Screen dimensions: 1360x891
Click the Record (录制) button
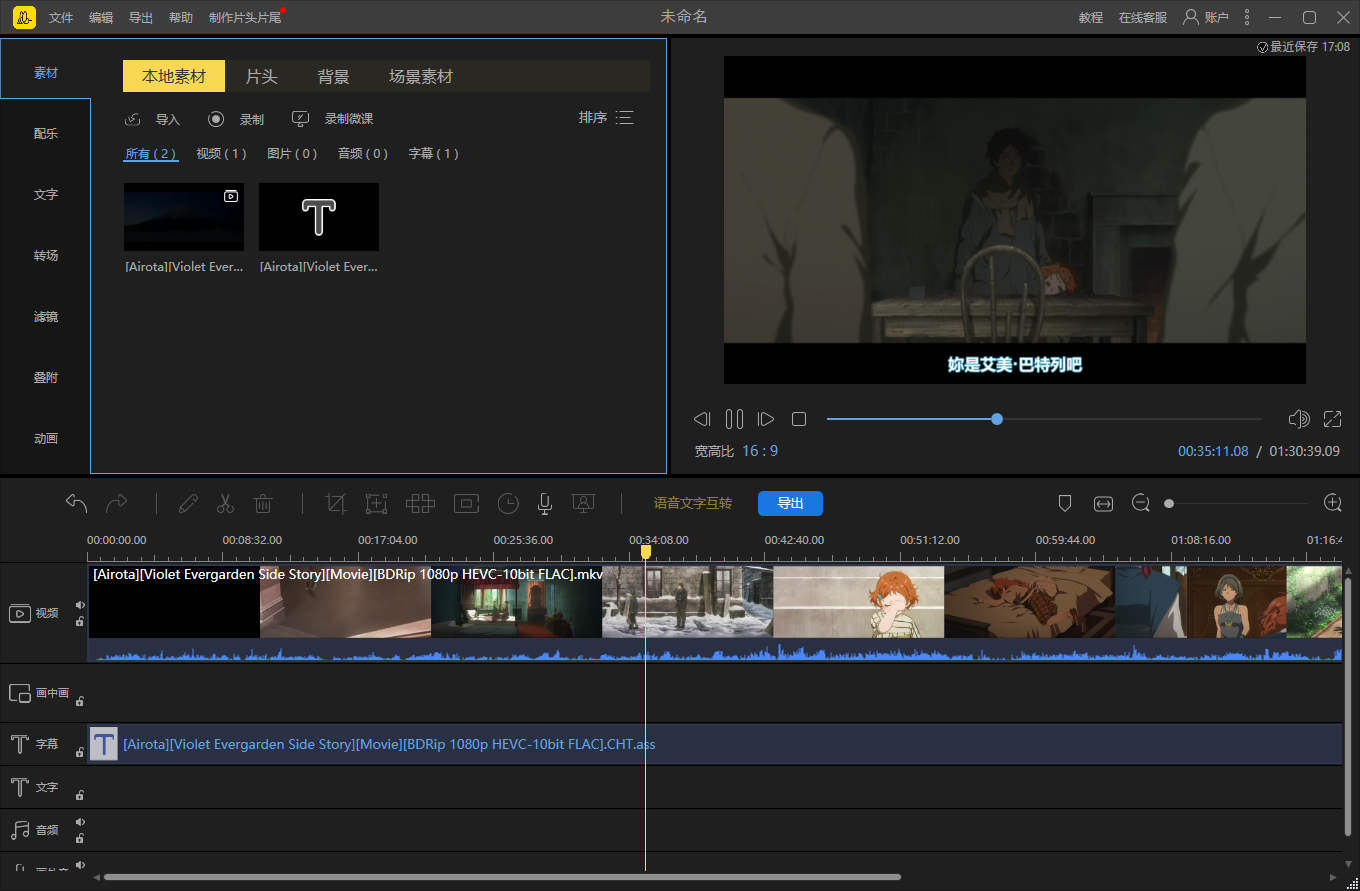click(236, 119)
